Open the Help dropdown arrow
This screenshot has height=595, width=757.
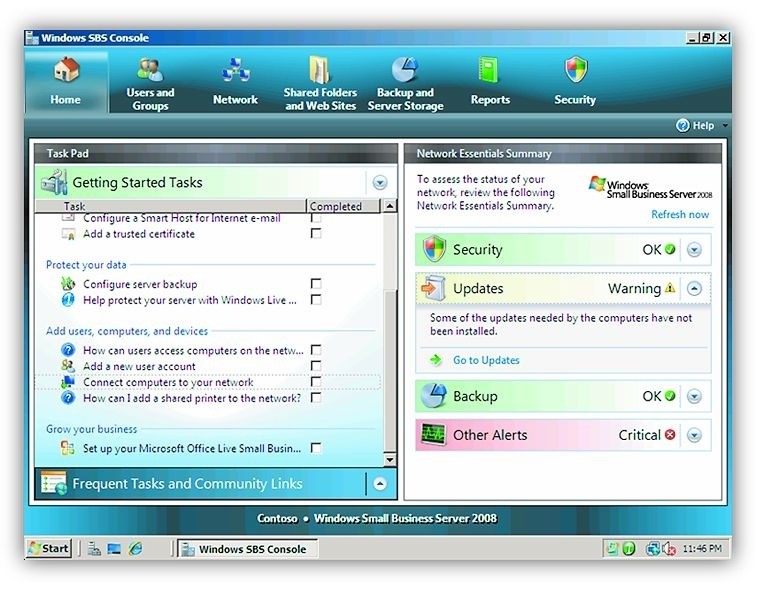pos(725,126)
